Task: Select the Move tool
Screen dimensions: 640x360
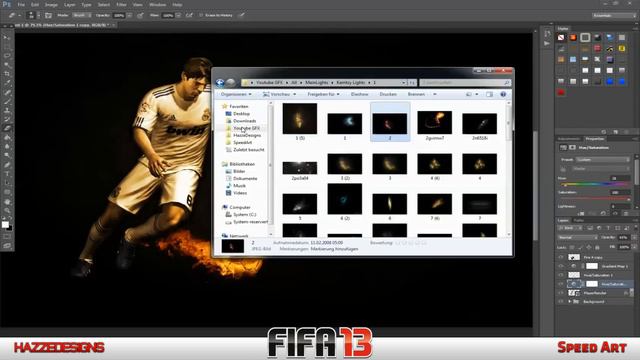Action: point(7,38)
